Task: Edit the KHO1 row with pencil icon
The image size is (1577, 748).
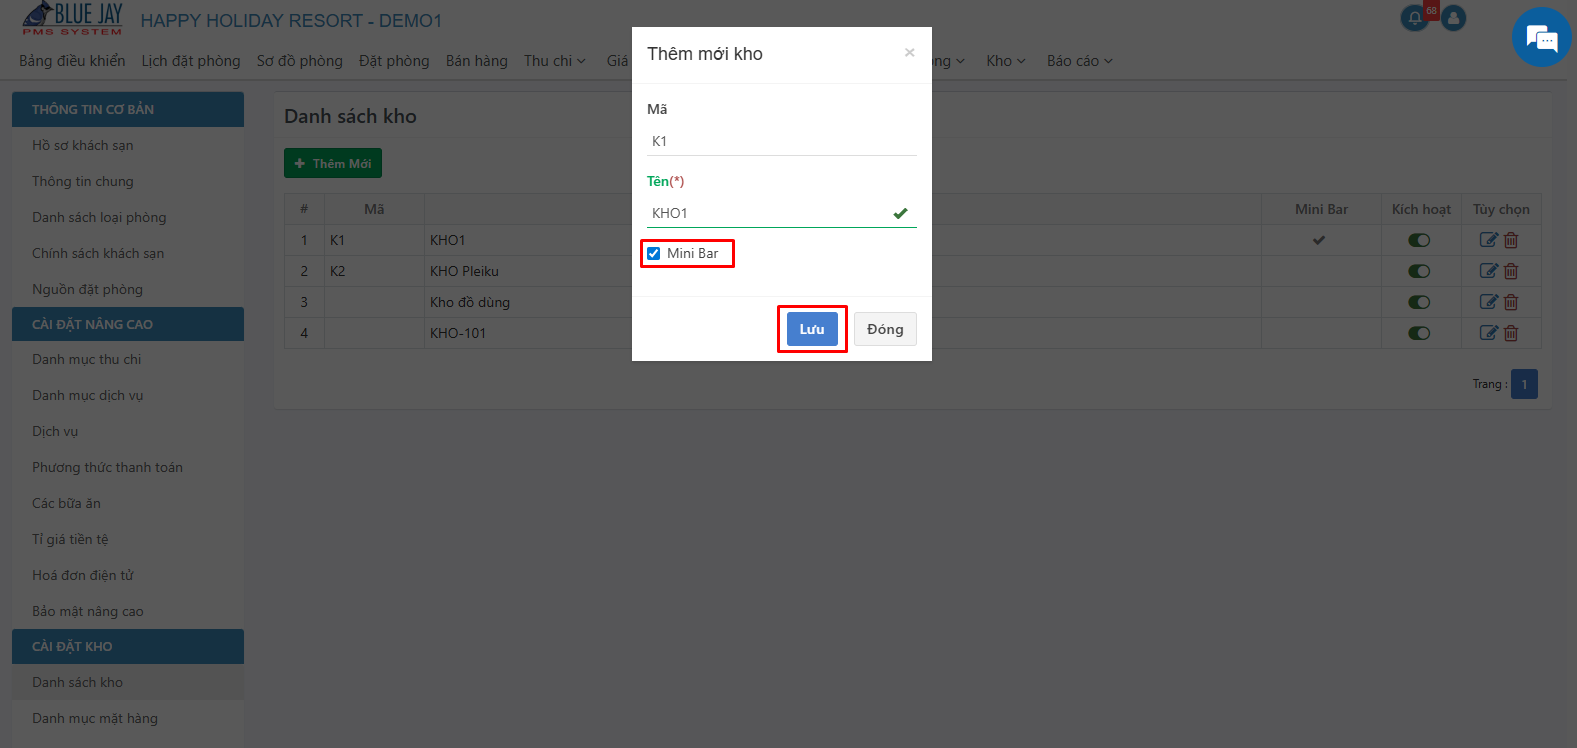Action: point(1488,240)
